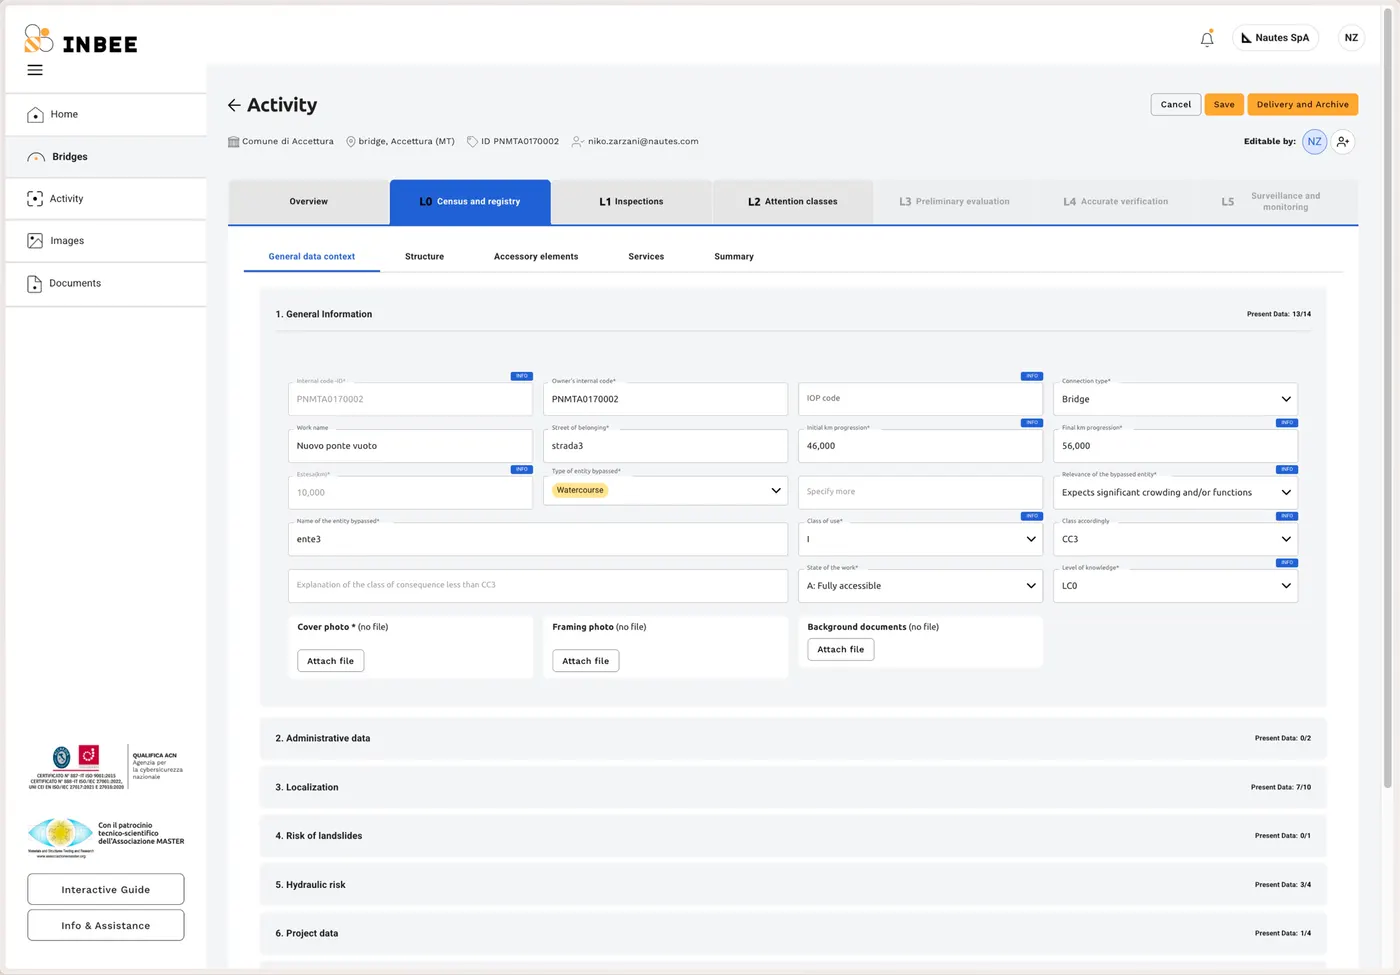Open the notifications bell
Screen dimensions: 1400x975
pyautogui.click(x=1207, y=38)
